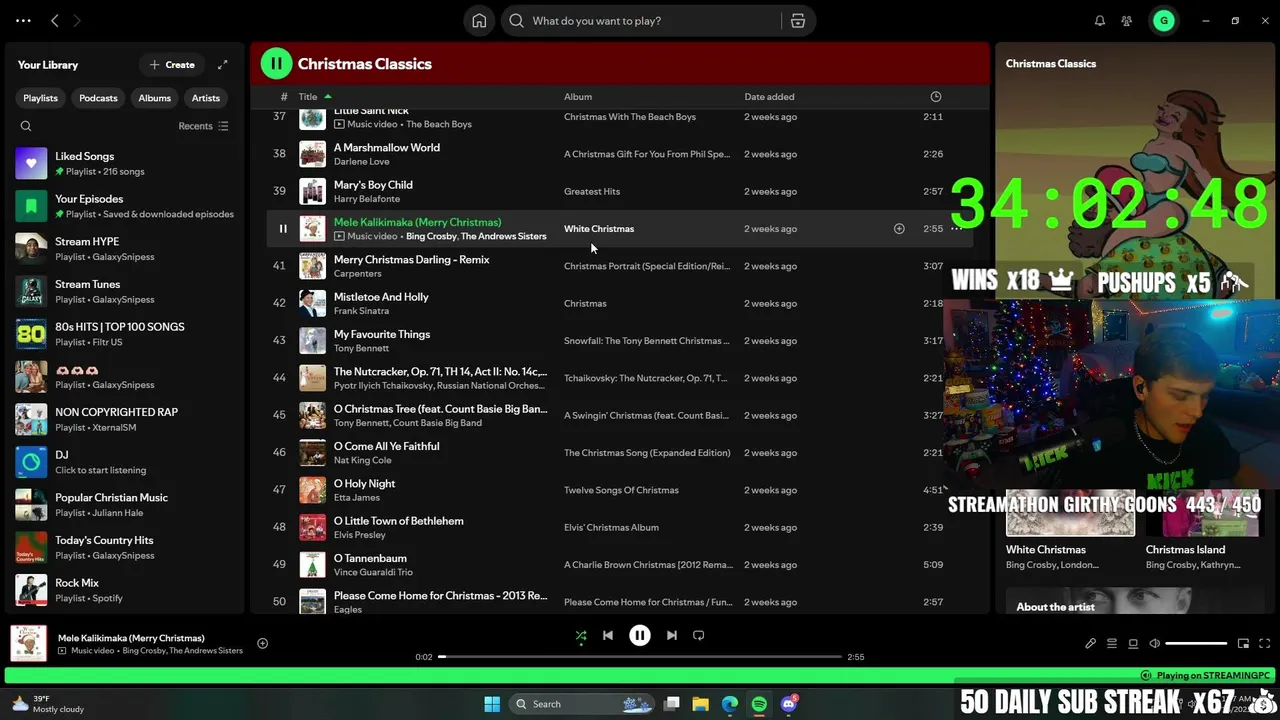Screen dimensions: 1280x720
Task: Sort tracks by the Title column
Action: coord(308,97)
